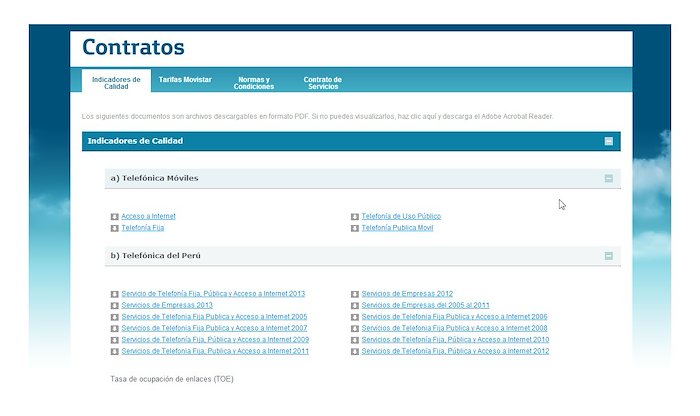This screenshot has width=700, height=416.
Task: Open Servicios de Empresas 2012 link
Action: [x=407, y=294]
